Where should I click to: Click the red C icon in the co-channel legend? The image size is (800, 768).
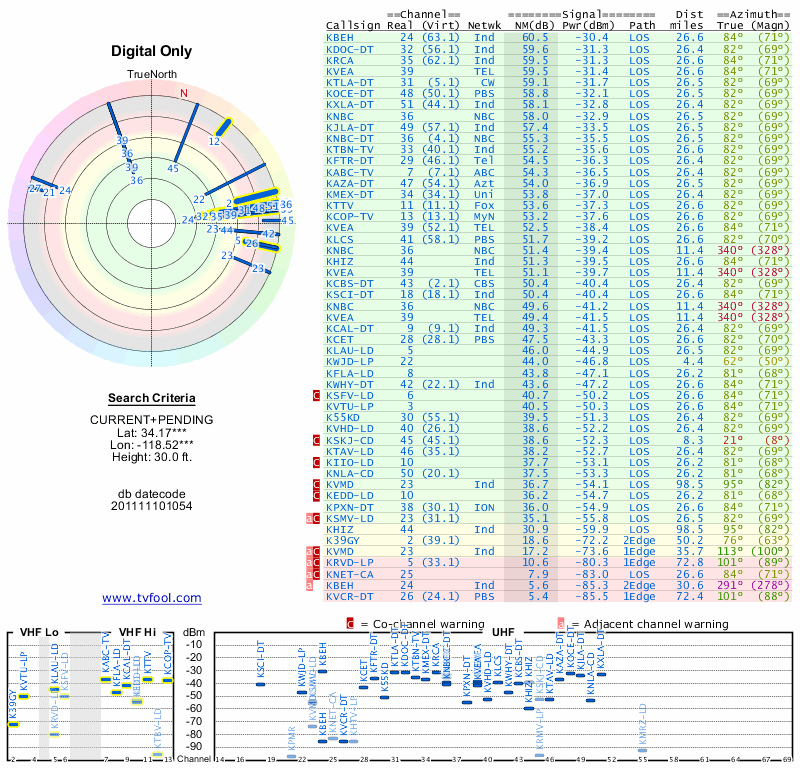pyautogui.click(x=350, y=624)
